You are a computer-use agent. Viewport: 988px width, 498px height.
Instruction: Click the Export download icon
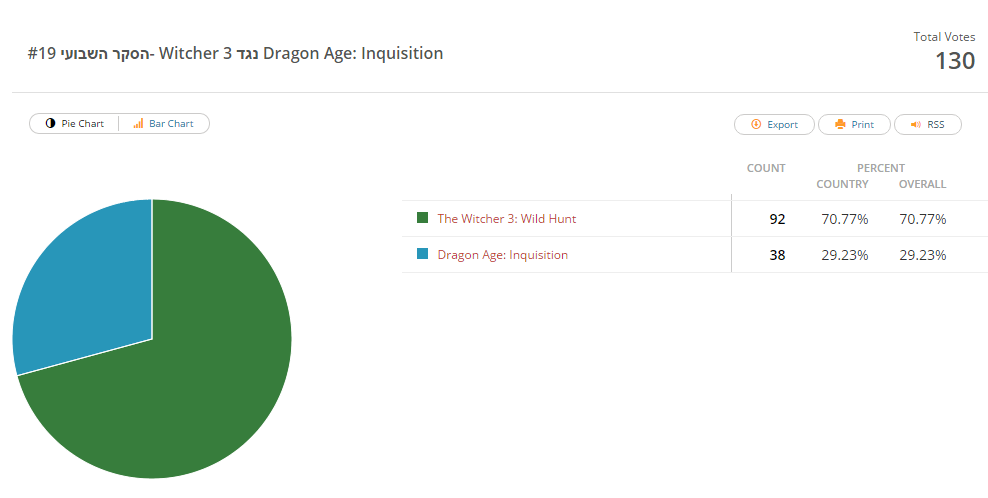point(756,124)
